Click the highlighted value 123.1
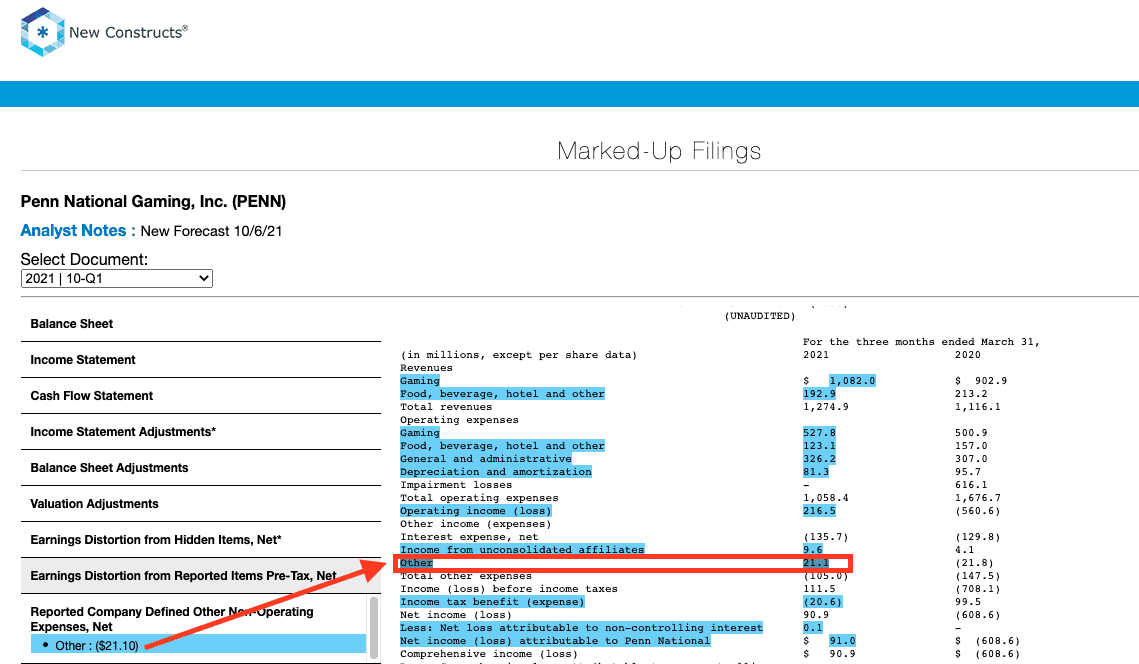The width and height of the screenshot is (1139, 664). (819, 446)
